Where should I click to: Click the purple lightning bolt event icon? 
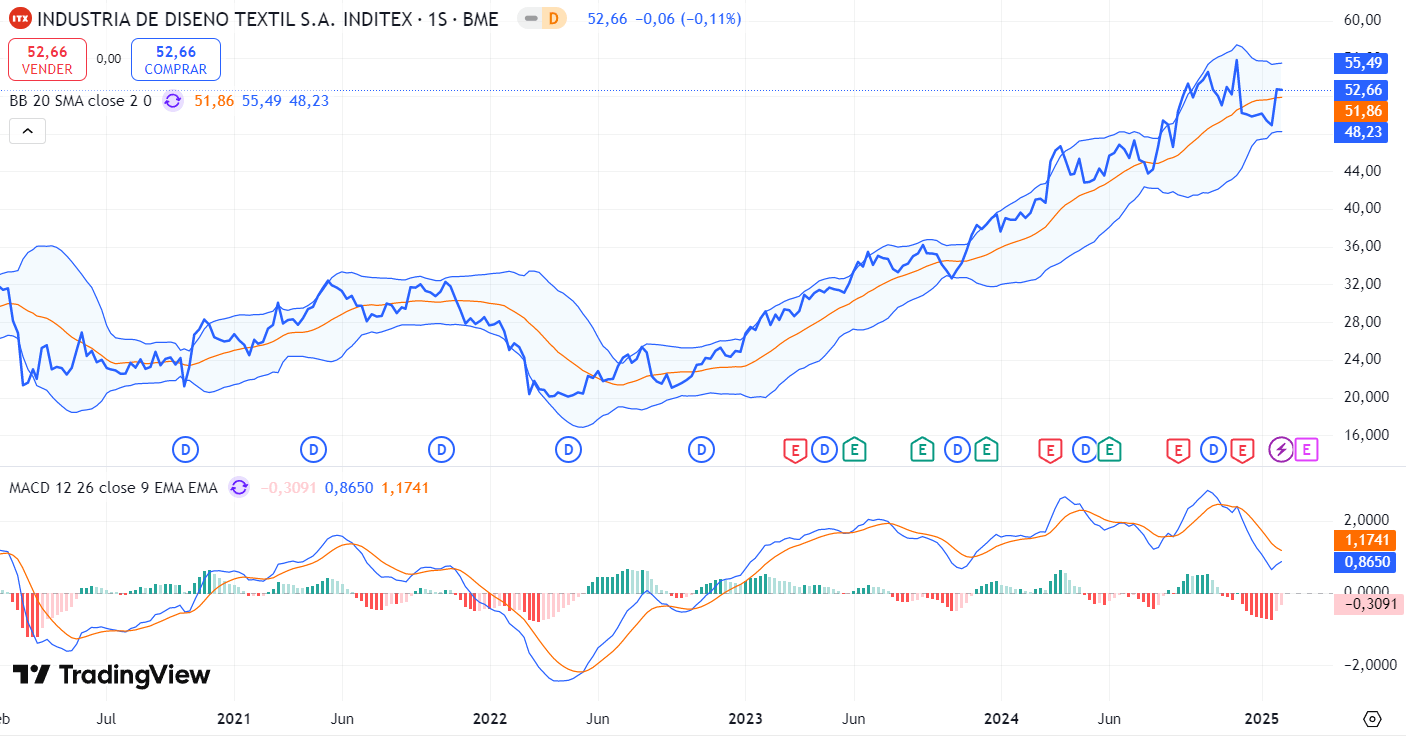(1281, 450)
